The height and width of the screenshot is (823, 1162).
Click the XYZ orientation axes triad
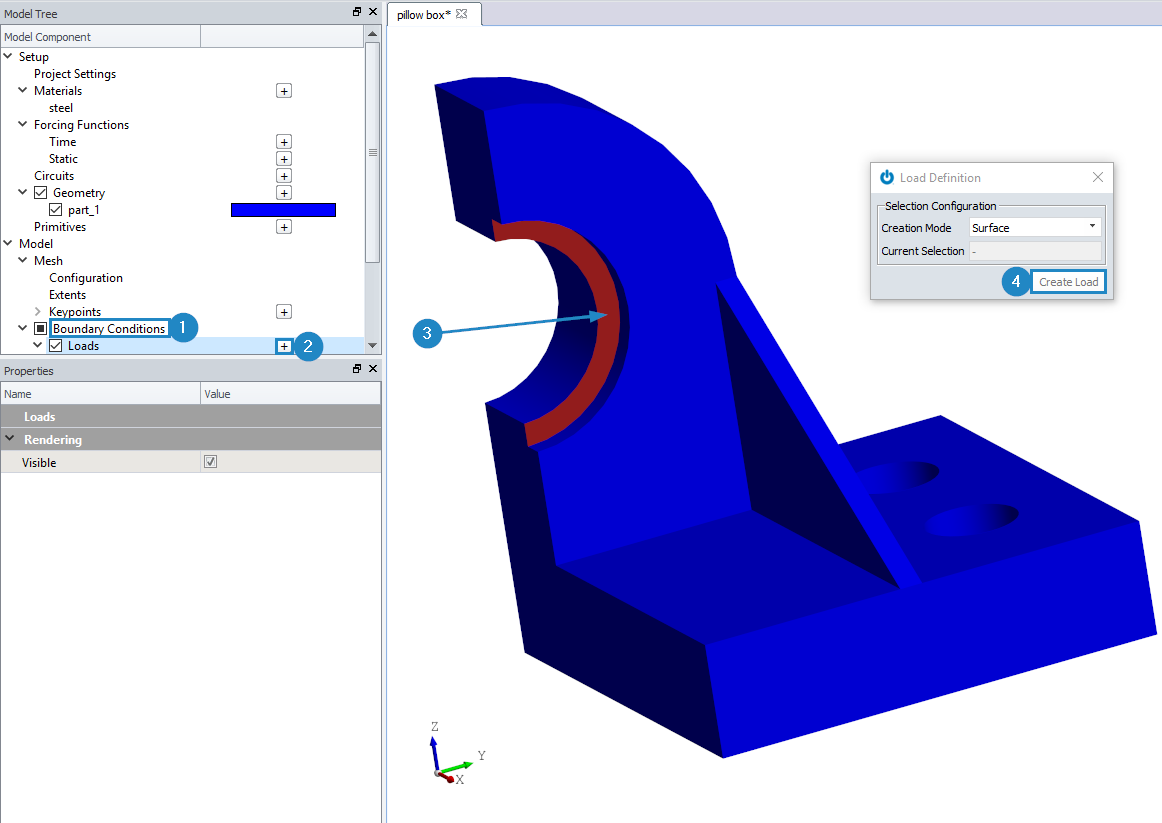[455, 754]
